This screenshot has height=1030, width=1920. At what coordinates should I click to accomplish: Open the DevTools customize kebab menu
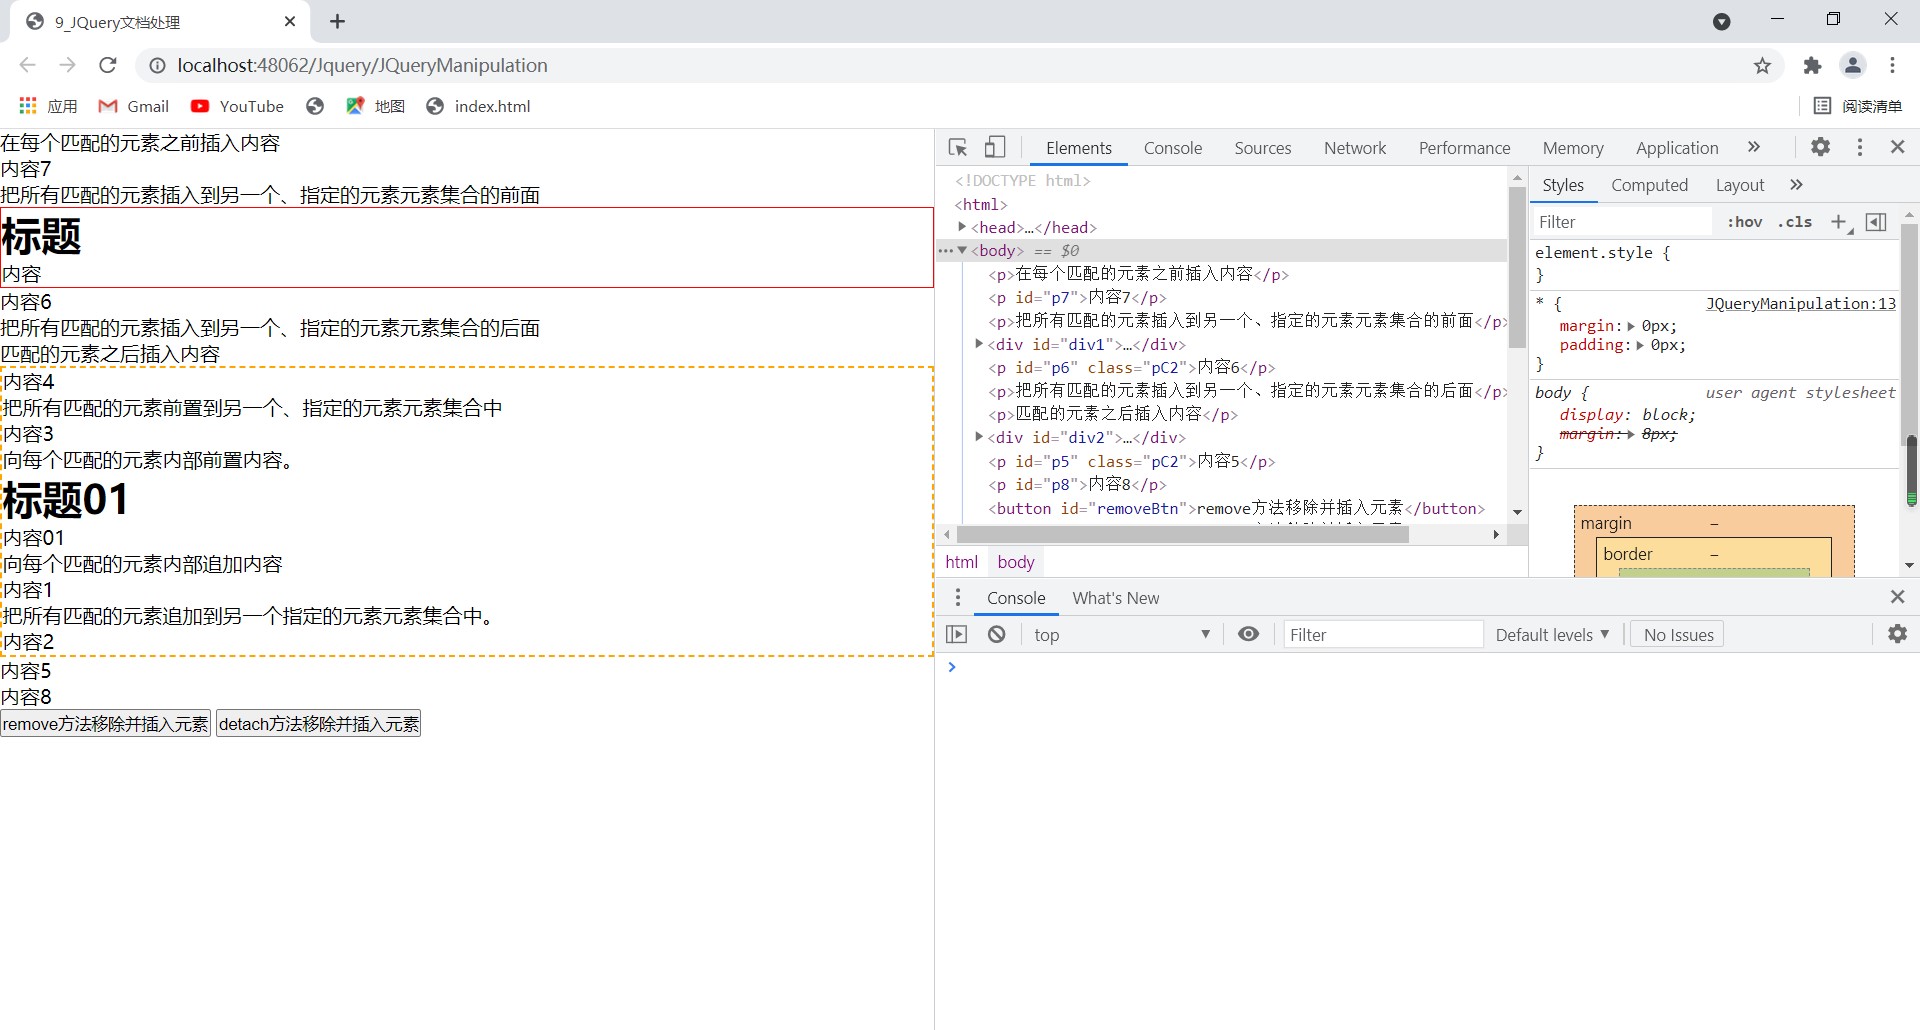tap(1860, 147)
